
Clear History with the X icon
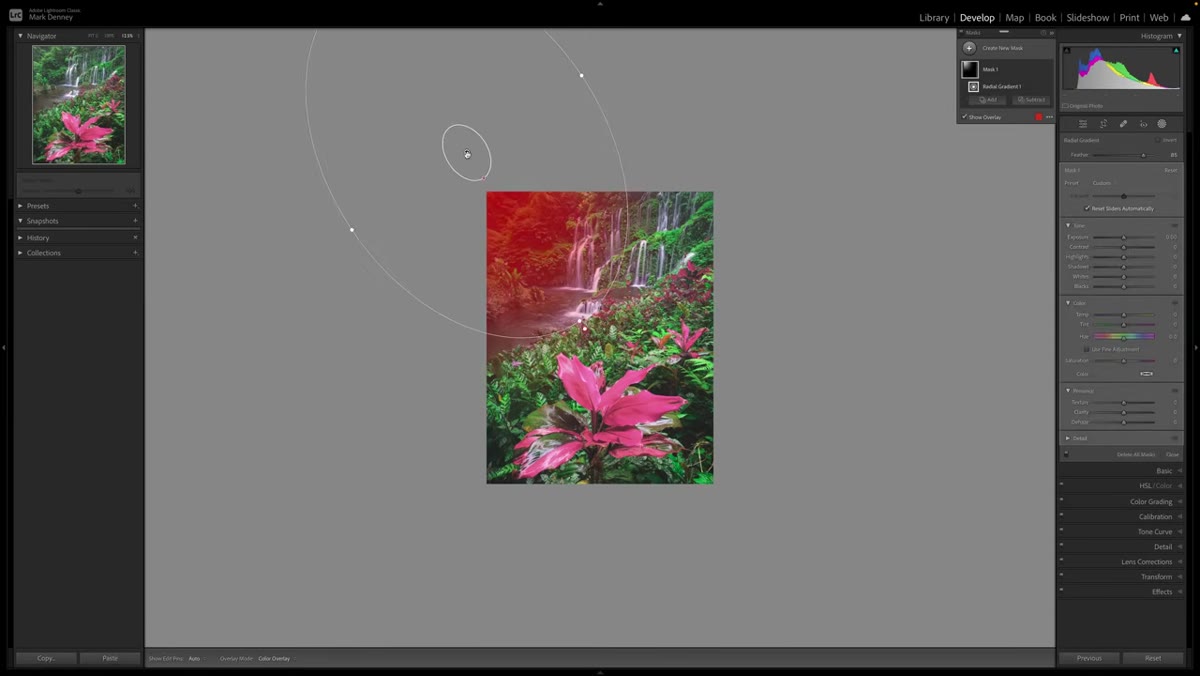click(x=135, y=238)
